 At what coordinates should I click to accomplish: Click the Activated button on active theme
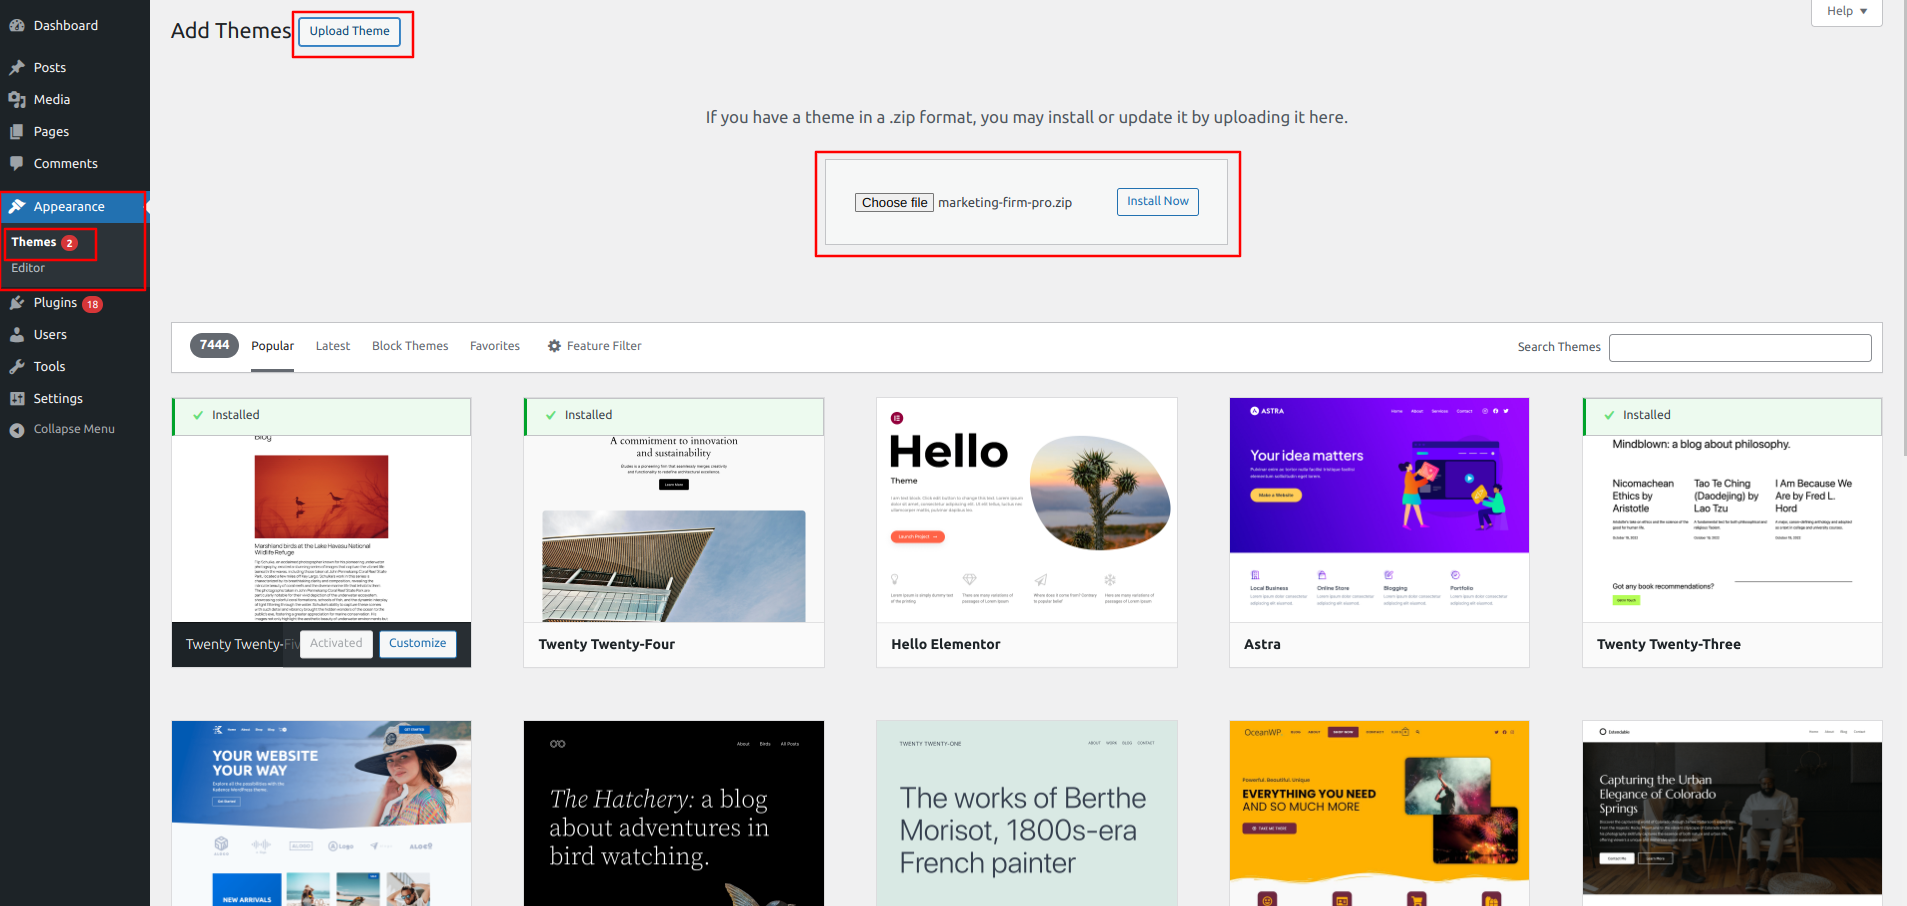(336, 644)
